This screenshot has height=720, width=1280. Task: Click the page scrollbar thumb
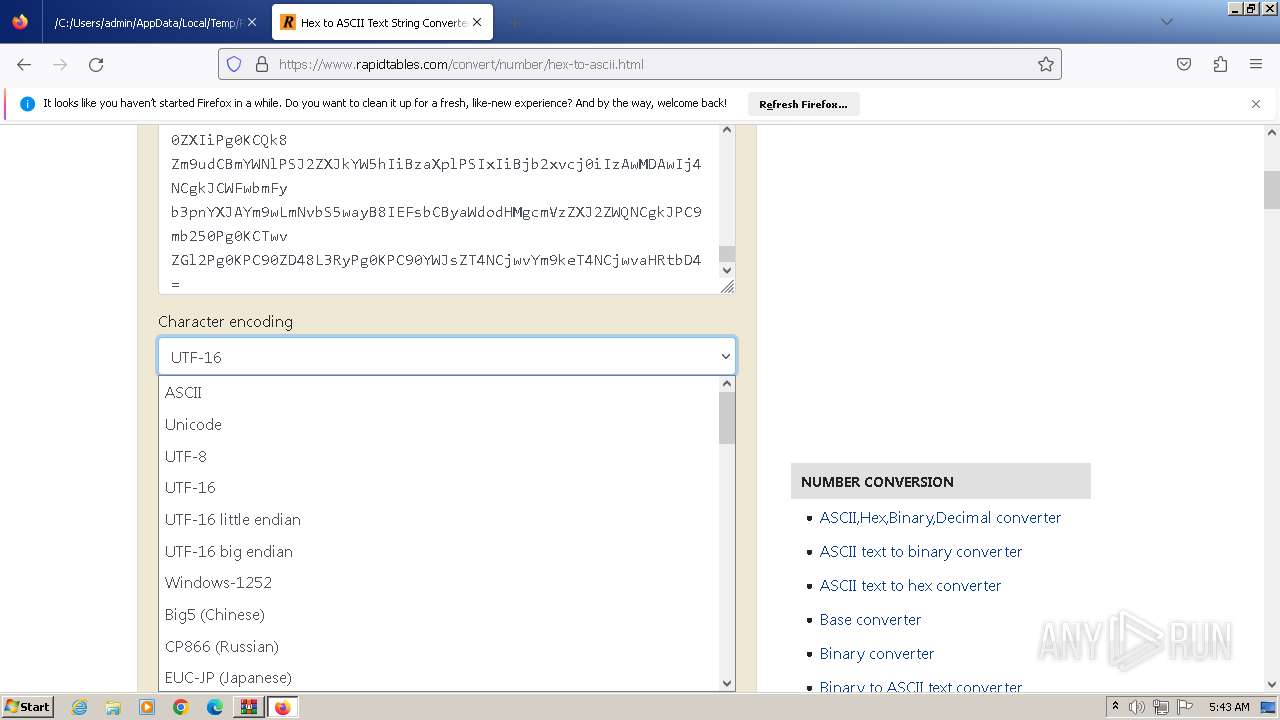(1272, 190)
